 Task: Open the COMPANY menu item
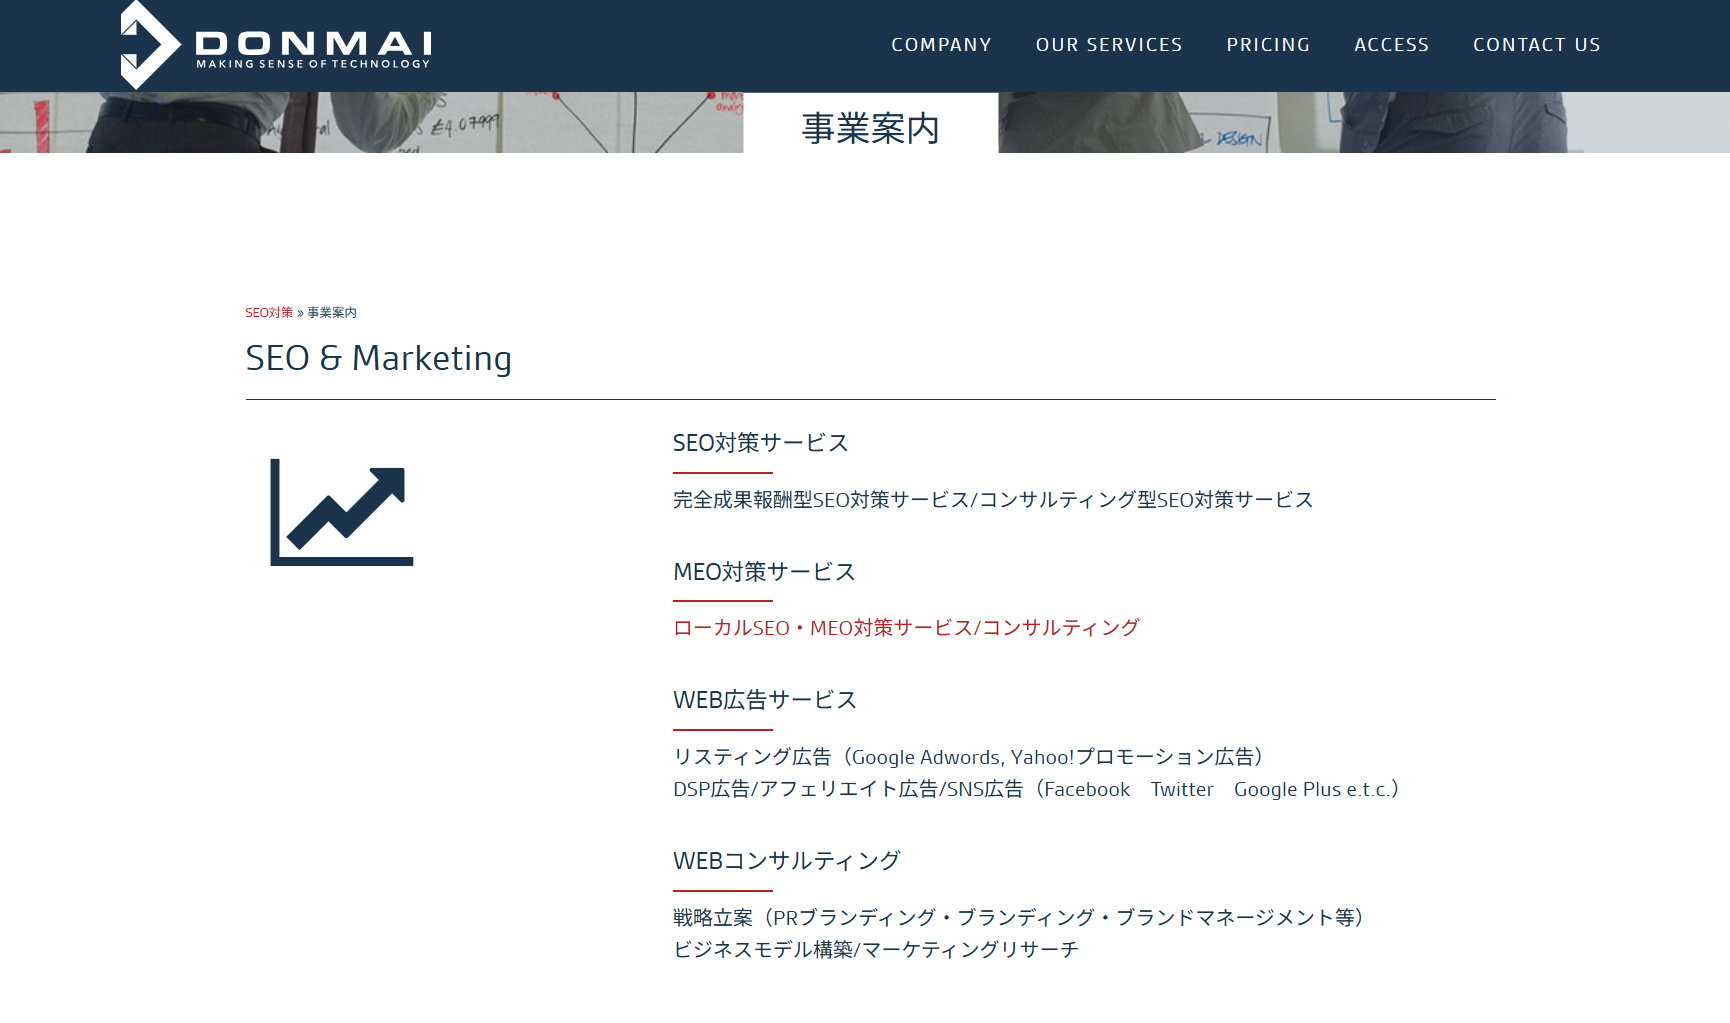pyautogui.click(x=941, y=44)
